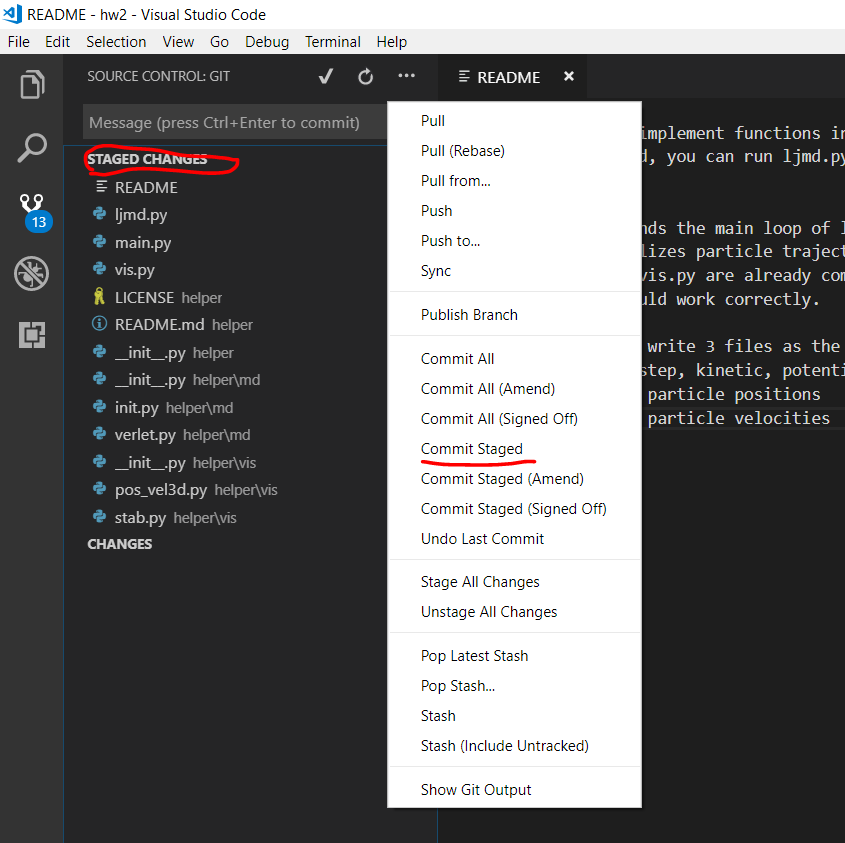Open the Extensions view in activity bar

32,335
